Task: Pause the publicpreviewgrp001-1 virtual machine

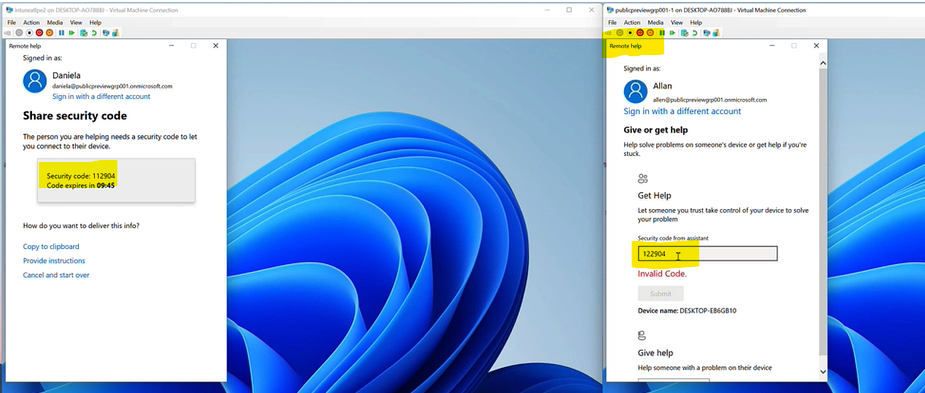Action: point(662,32)
